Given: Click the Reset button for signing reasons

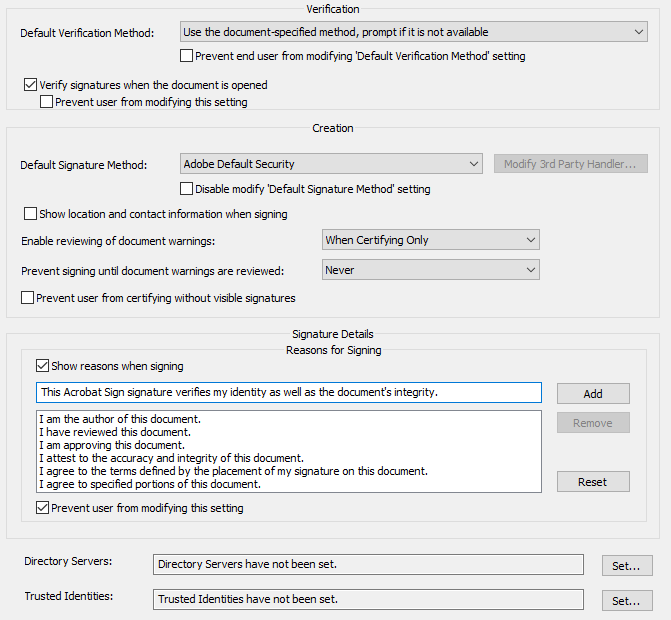Looking at the screenshot, I should (x=593, y=482).
